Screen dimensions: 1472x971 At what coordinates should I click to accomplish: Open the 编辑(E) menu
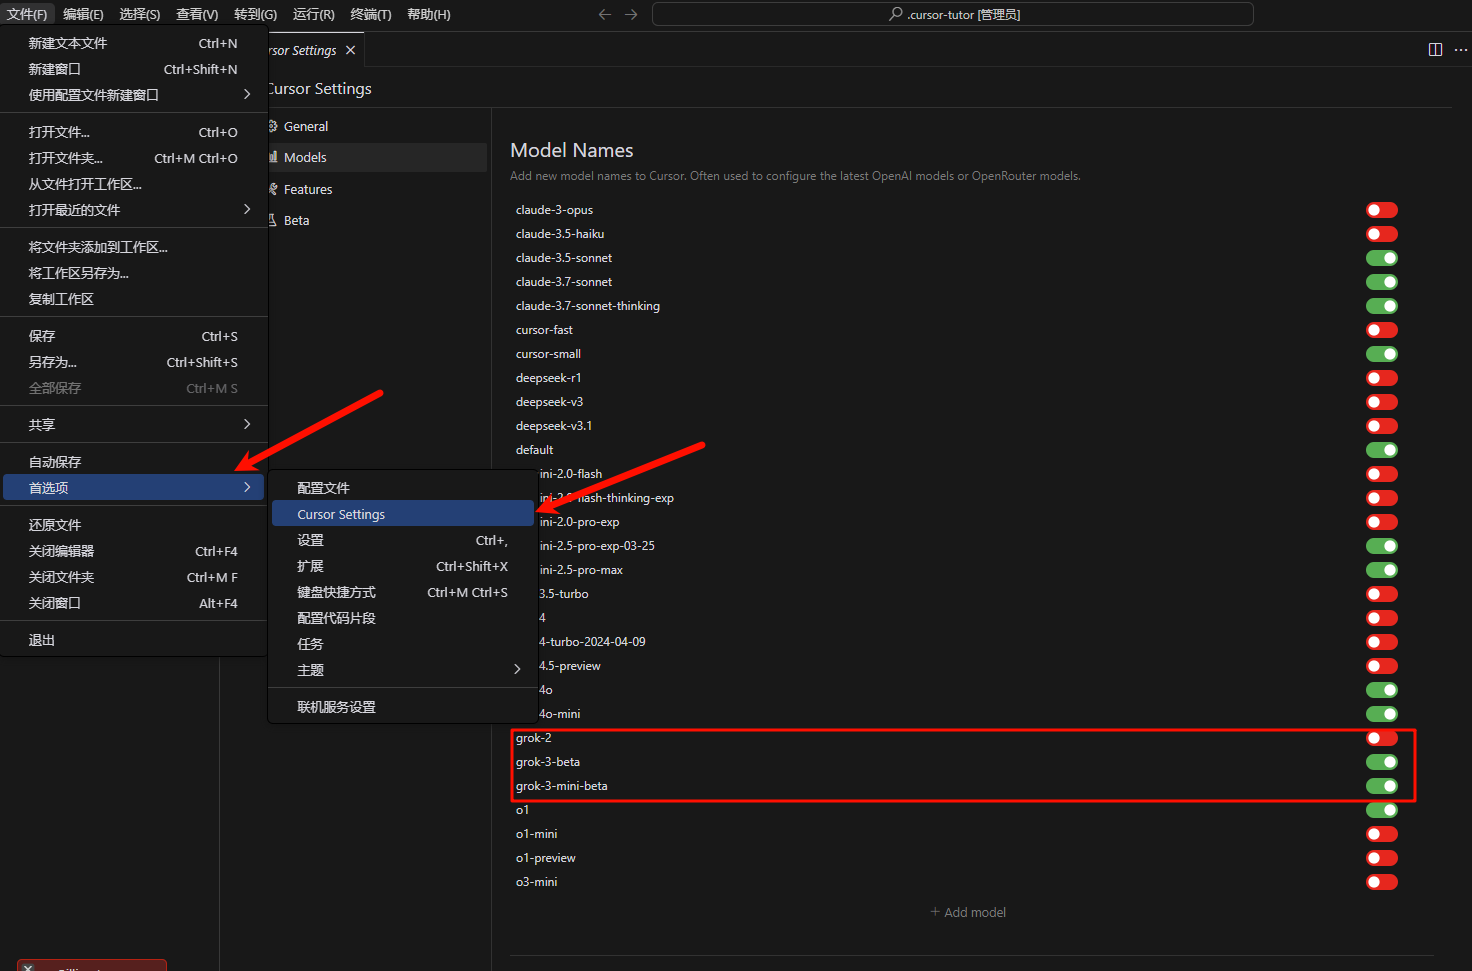coord(83,14)
